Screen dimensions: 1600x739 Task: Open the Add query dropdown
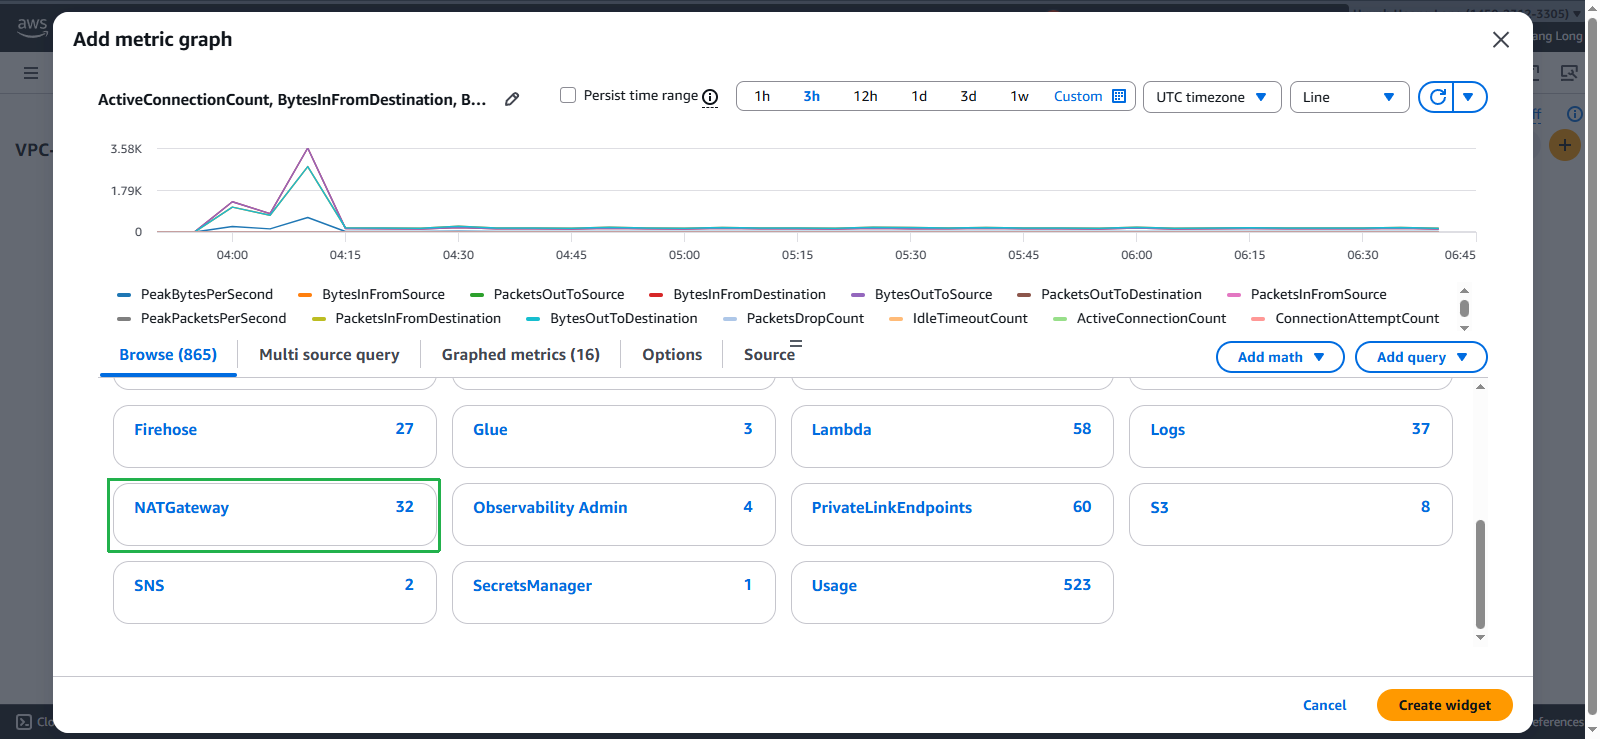point(1421,357)
